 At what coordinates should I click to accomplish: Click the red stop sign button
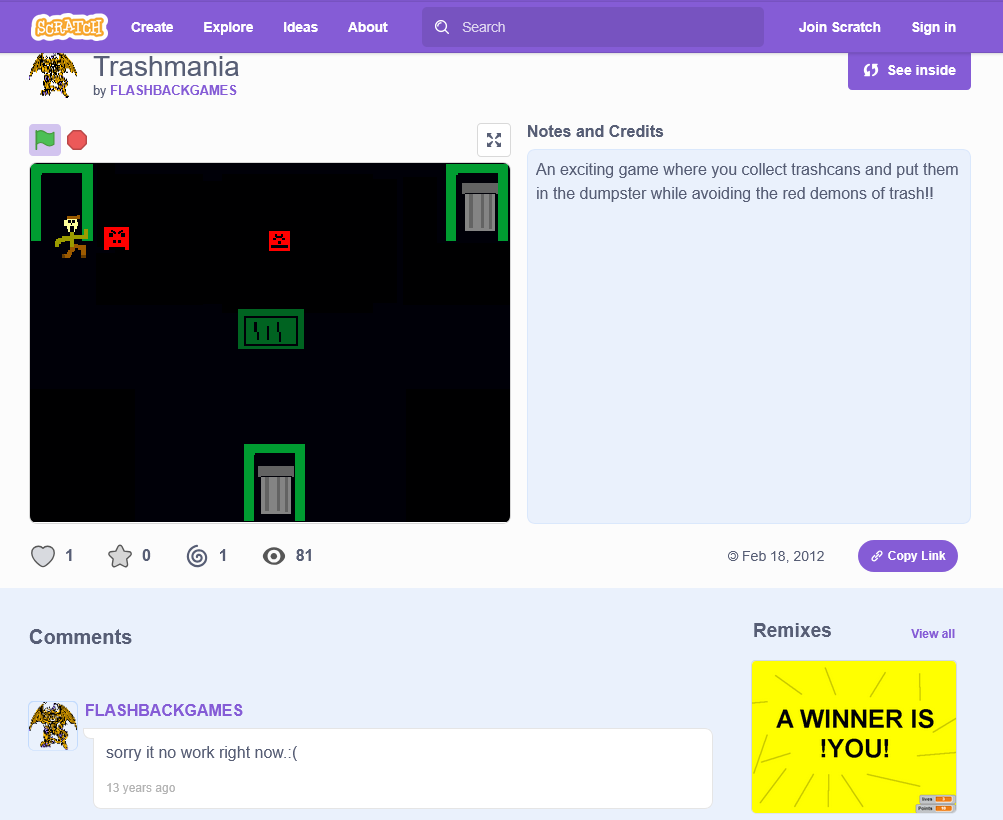click(77, 139)
